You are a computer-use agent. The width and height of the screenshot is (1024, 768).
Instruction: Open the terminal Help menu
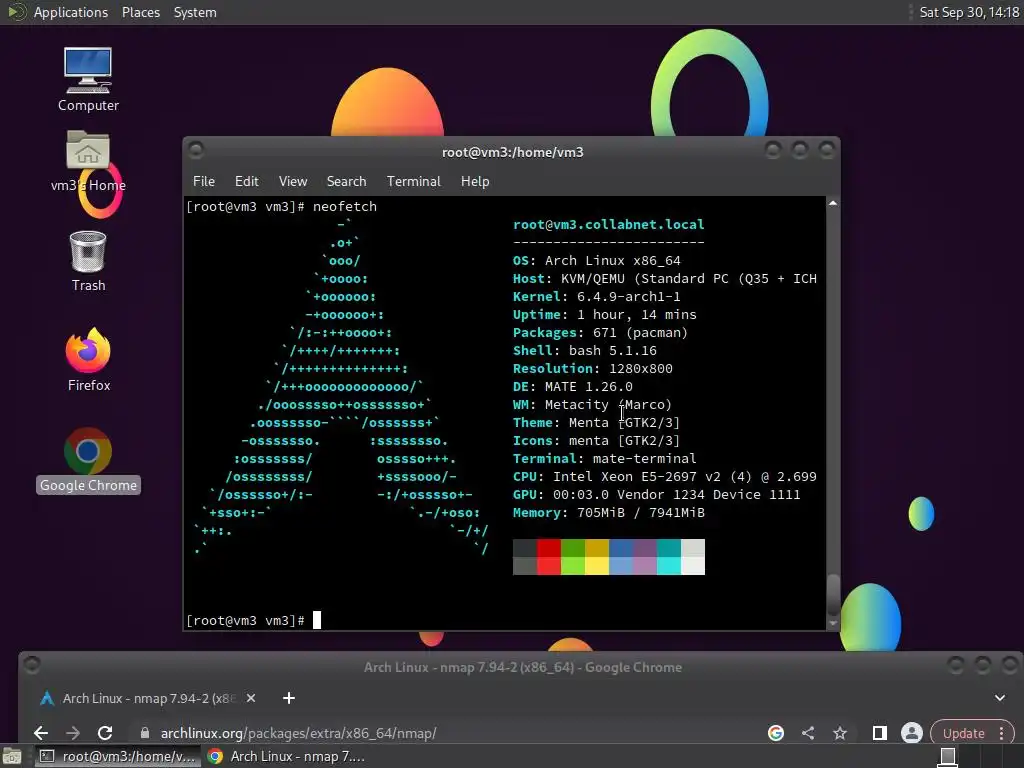pyautogui.click(x=475, y=182)
